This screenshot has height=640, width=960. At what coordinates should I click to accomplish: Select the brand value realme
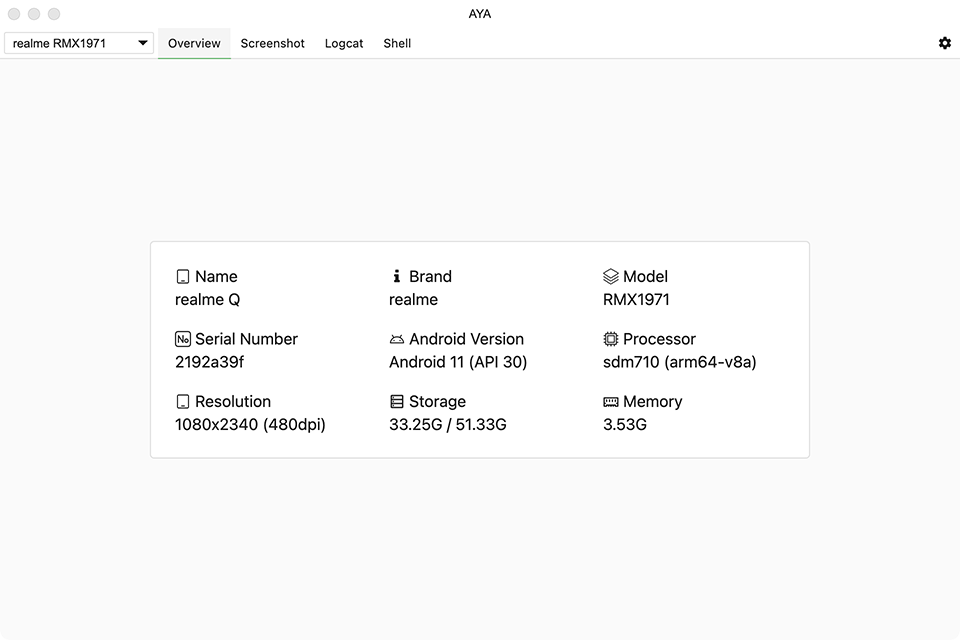(413, 300)
